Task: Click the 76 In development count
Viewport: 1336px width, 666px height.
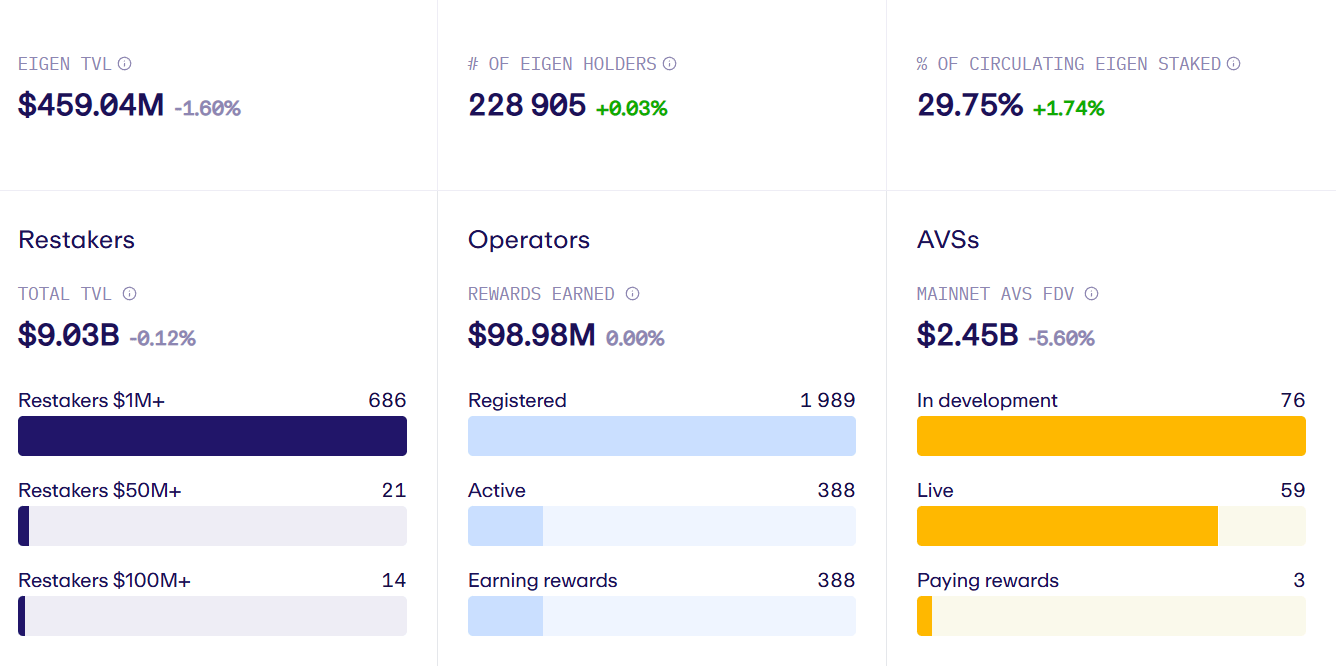Action: [1293, 401]
